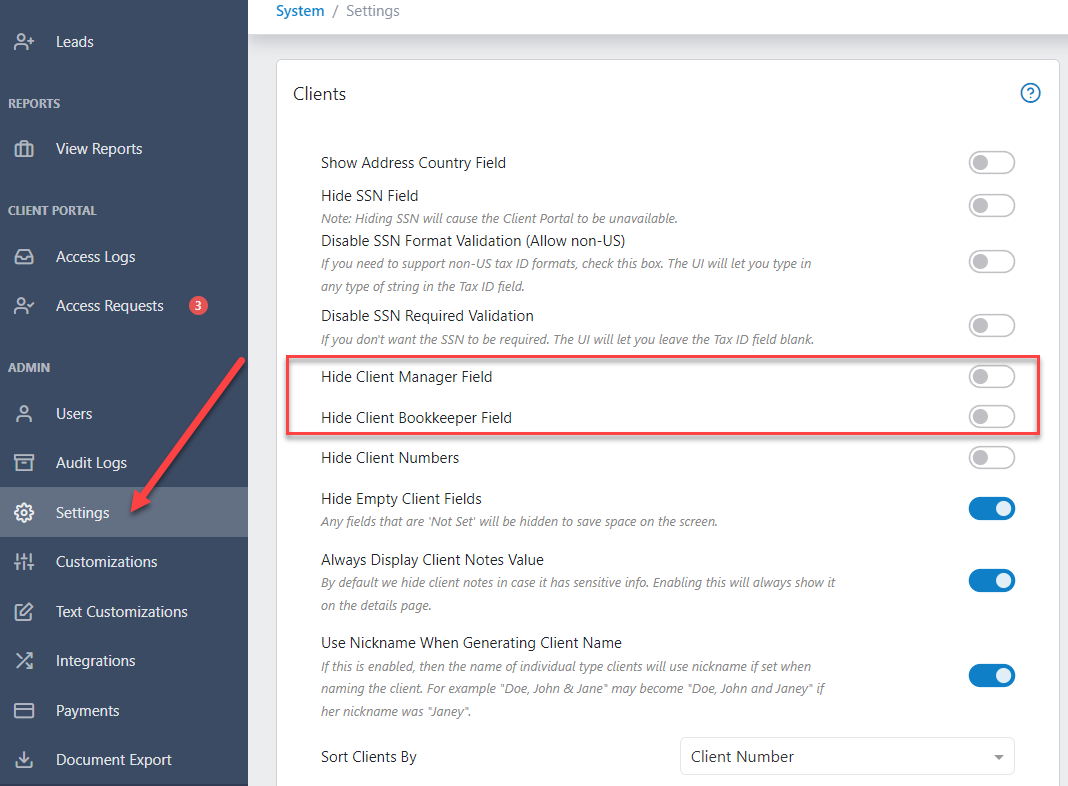Enable the Hide Client Manager Field toggle
1068x786 pixels.
tap(991, 377)
